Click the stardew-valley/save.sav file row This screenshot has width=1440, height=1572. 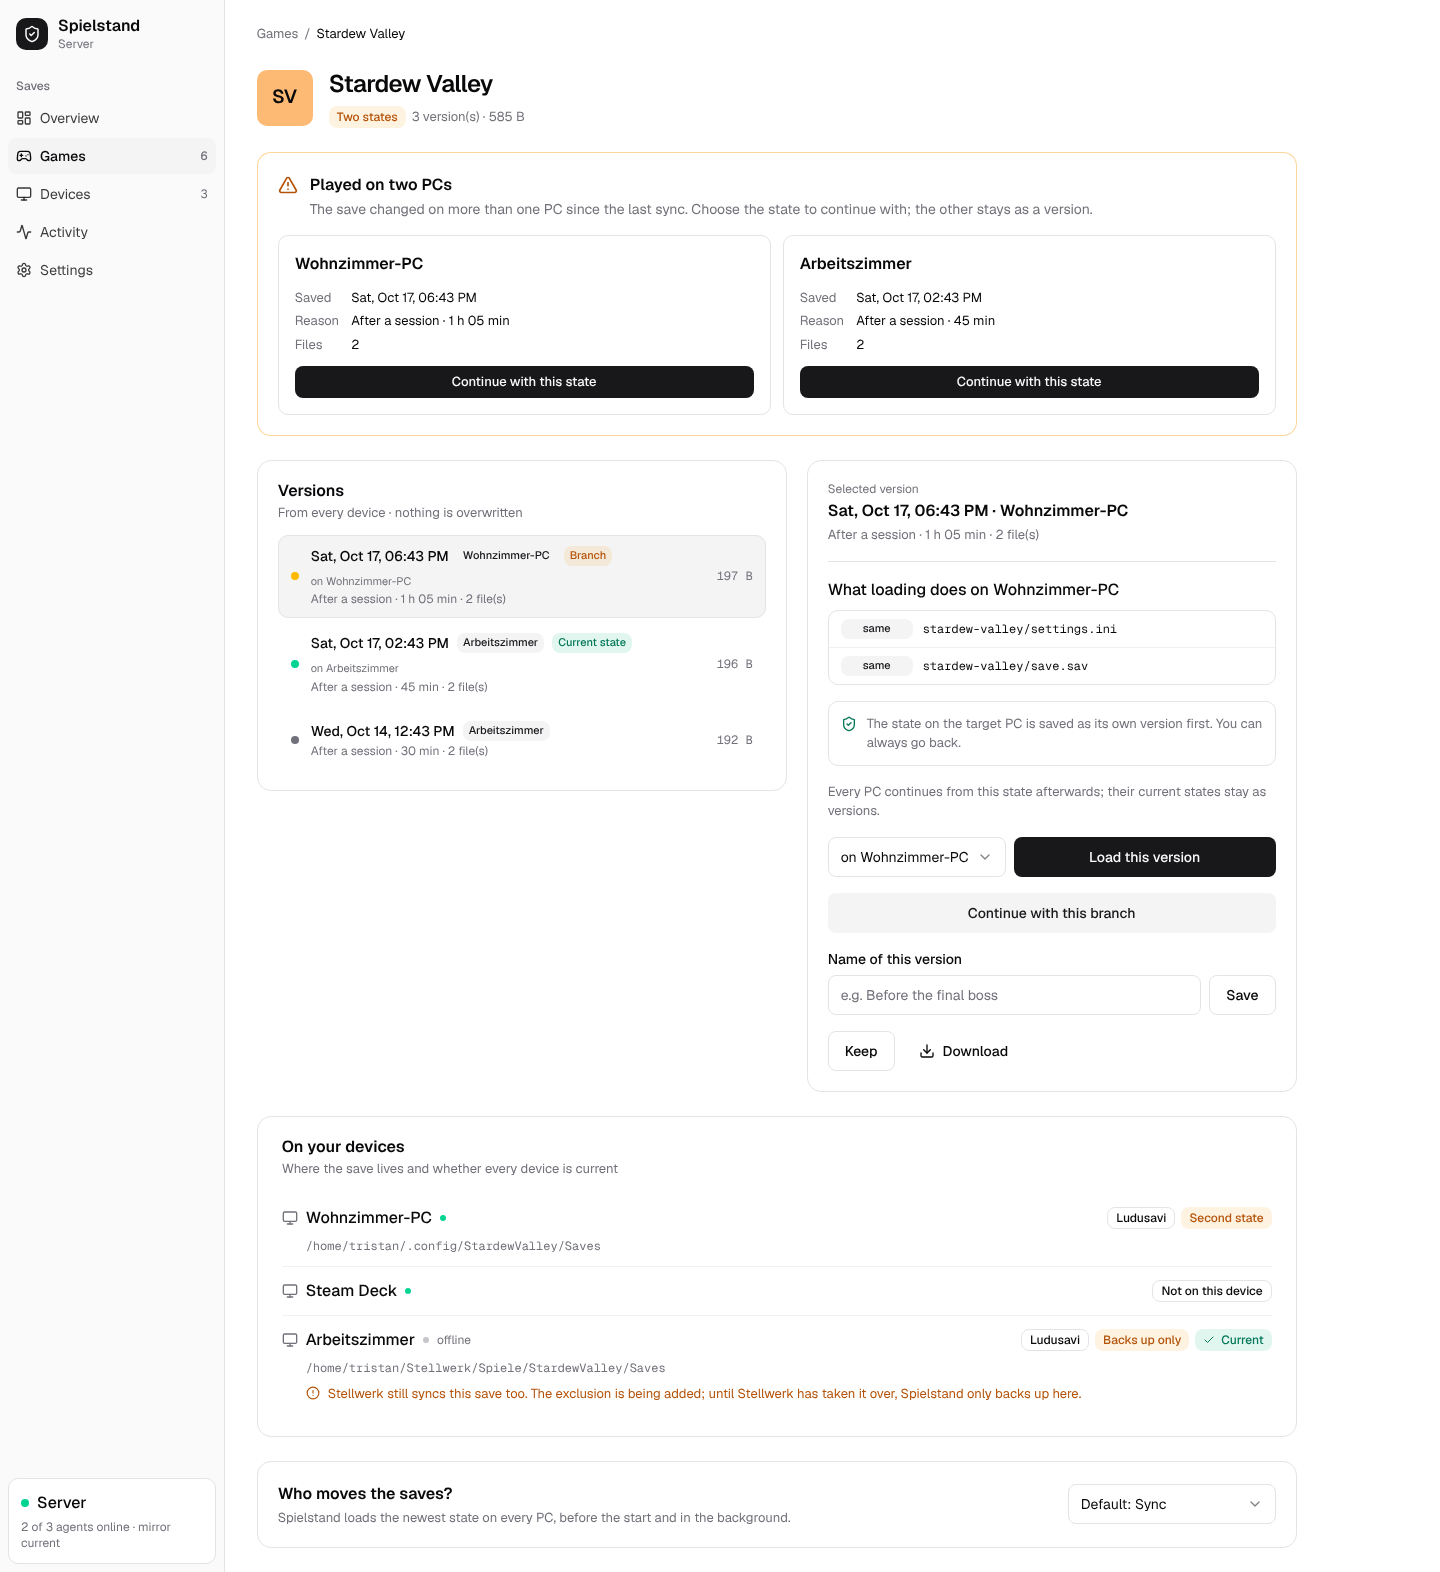[x=1052, y=666]
